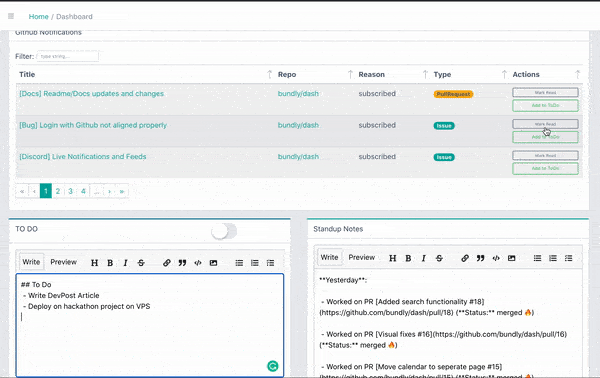Add unordered list in TO DO editor
The image size is (600, 378).
[239, 263]
